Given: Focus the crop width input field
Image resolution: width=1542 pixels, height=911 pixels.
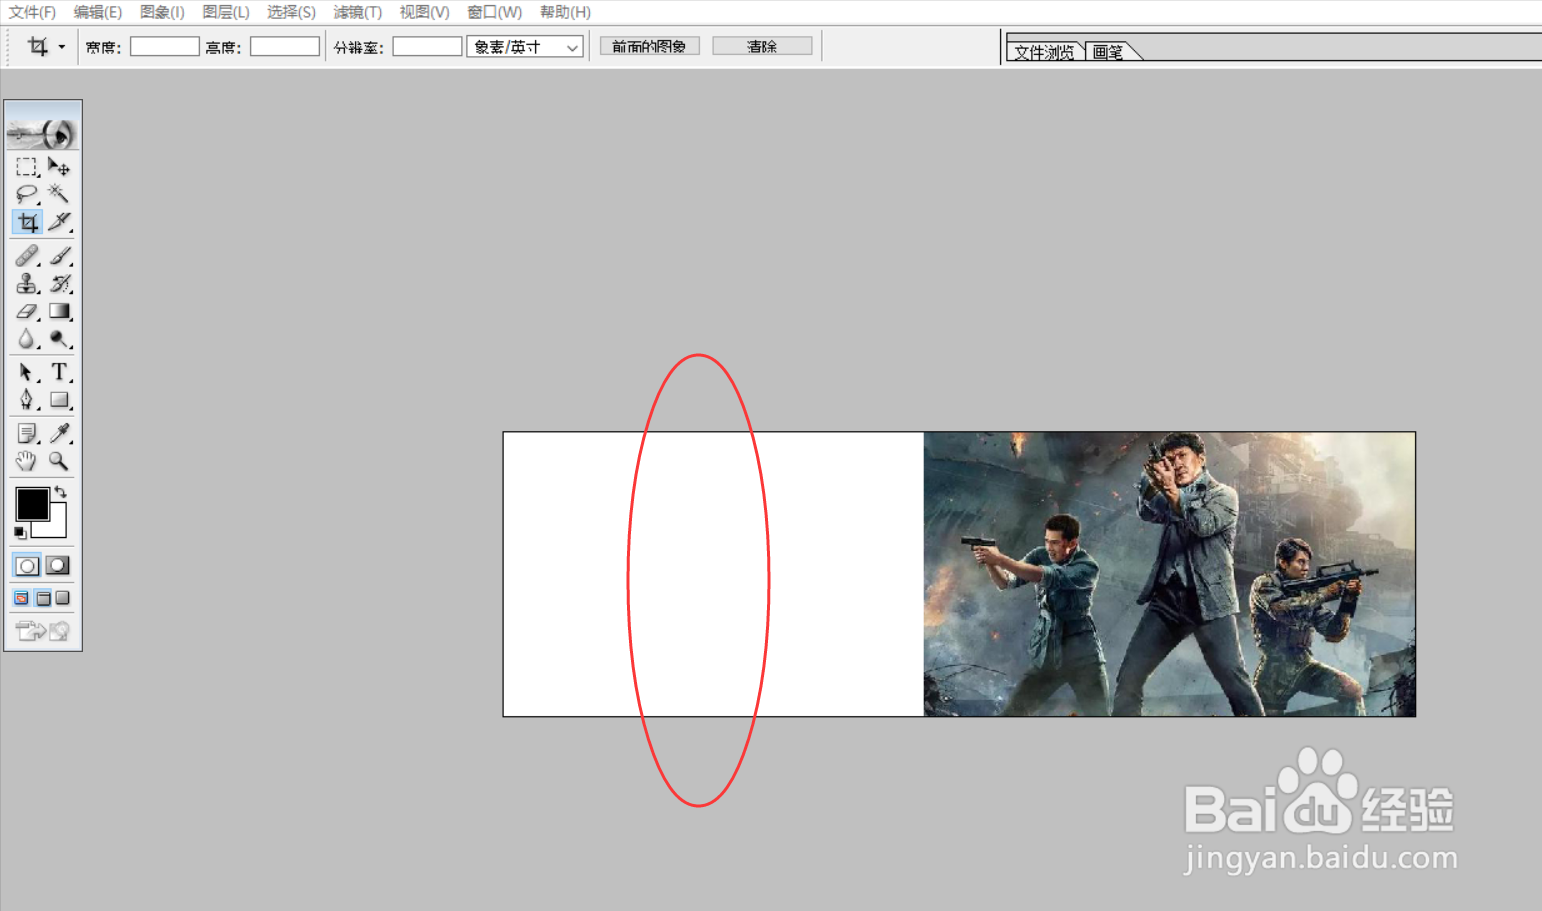Looking at the screenshot, I should pos(165,47).
